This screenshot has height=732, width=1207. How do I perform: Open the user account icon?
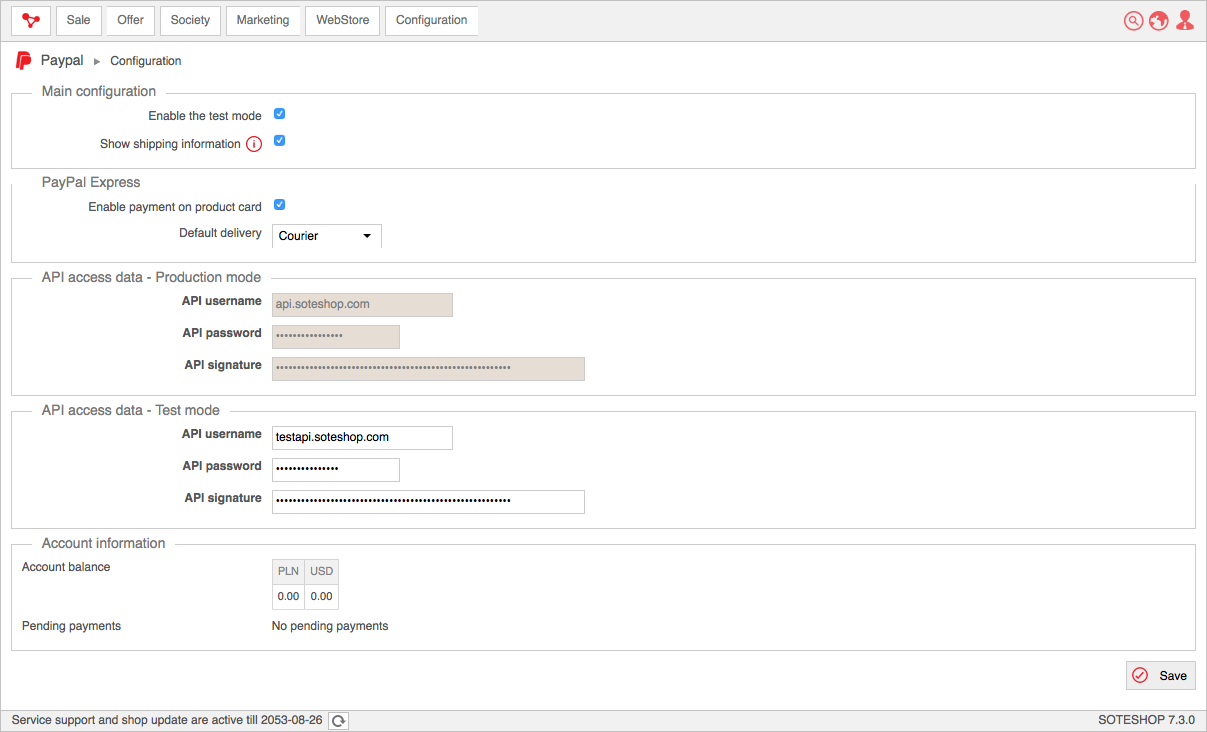tap(1185, 21)
